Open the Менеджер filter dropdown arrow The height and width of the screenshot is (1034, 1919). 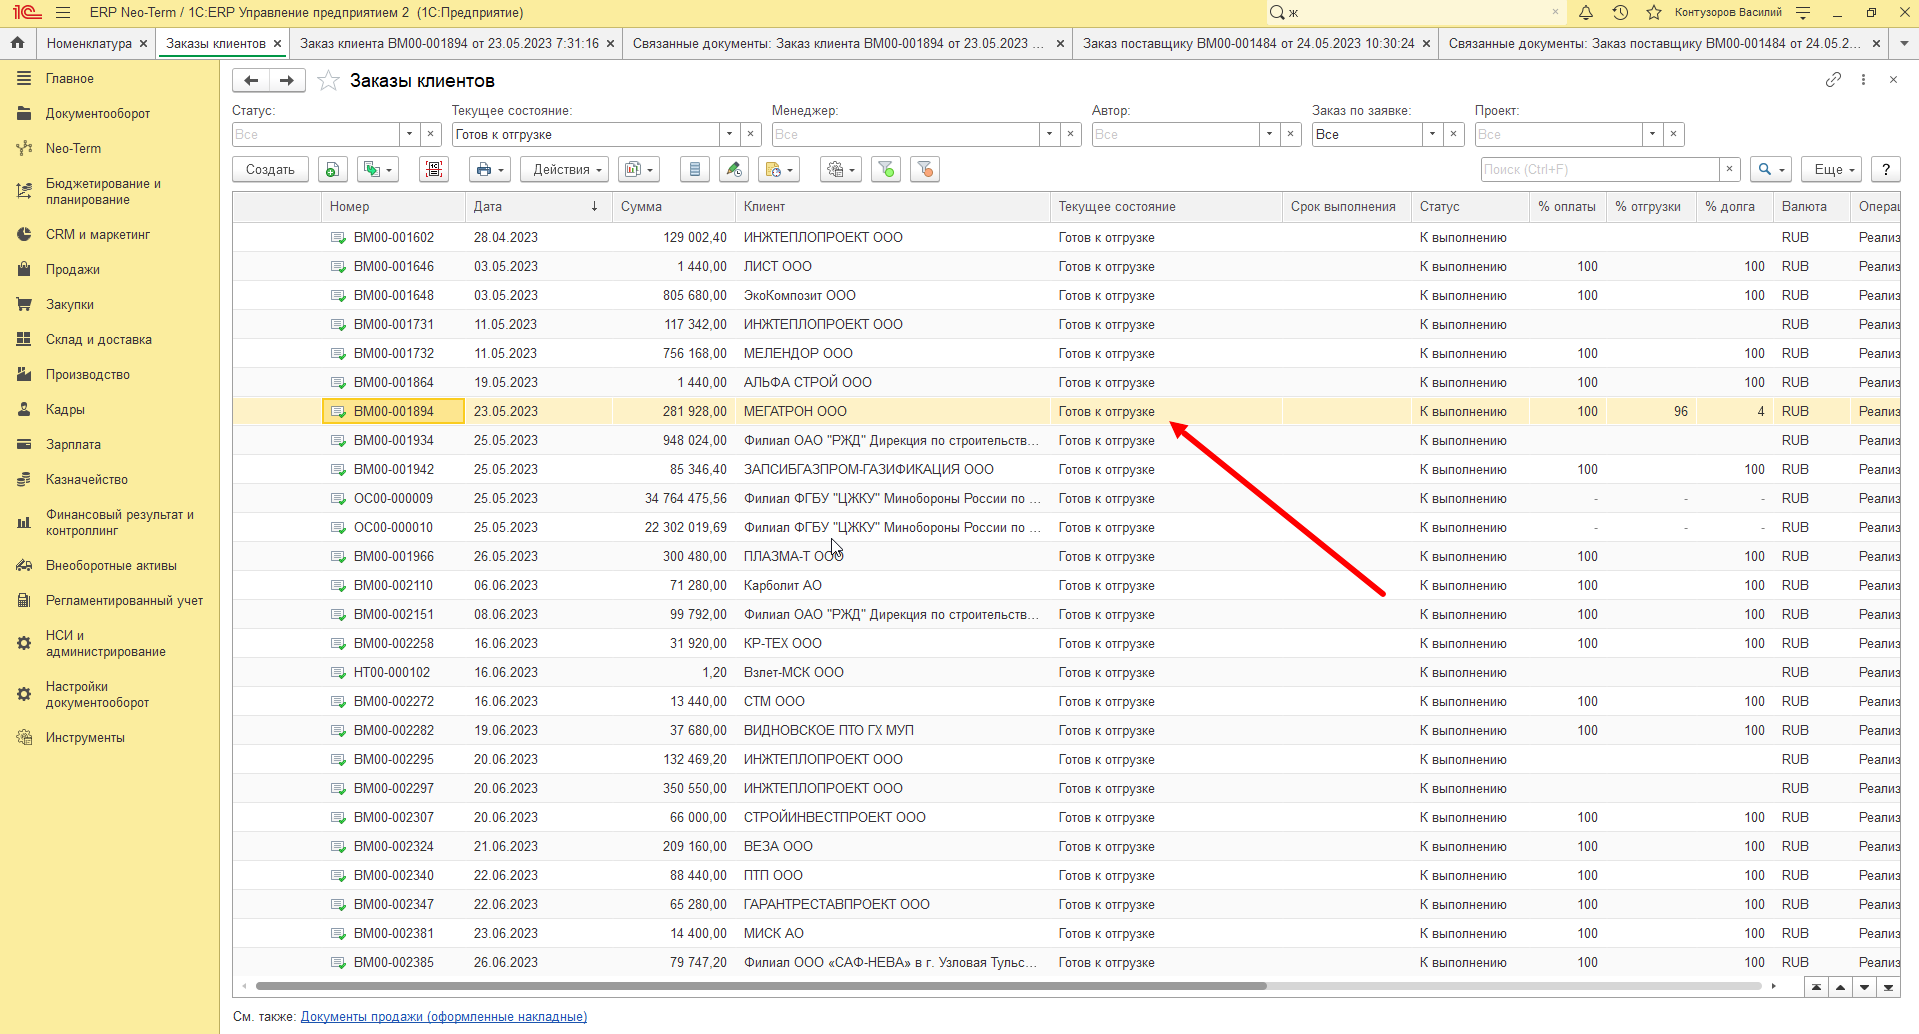[x=1049, y=134]
